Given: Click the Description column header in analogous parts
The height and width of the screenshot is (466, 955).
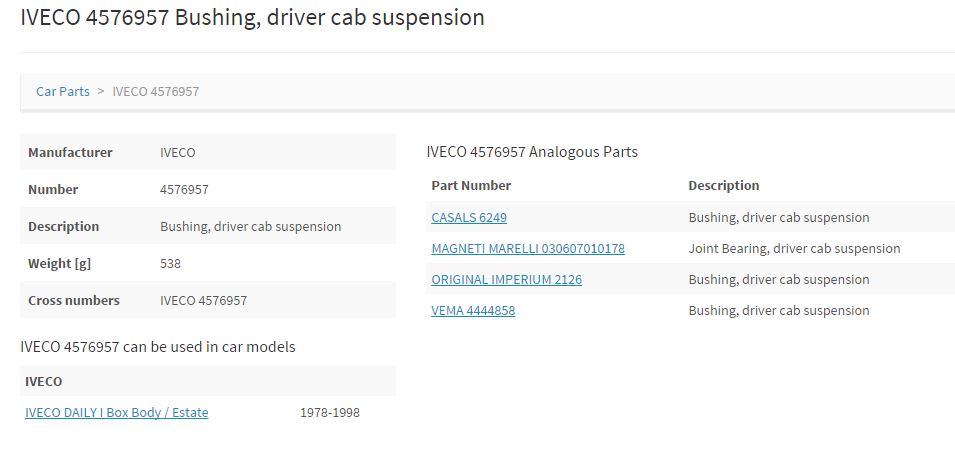Looking at the screenshot, I should point(723,185).
